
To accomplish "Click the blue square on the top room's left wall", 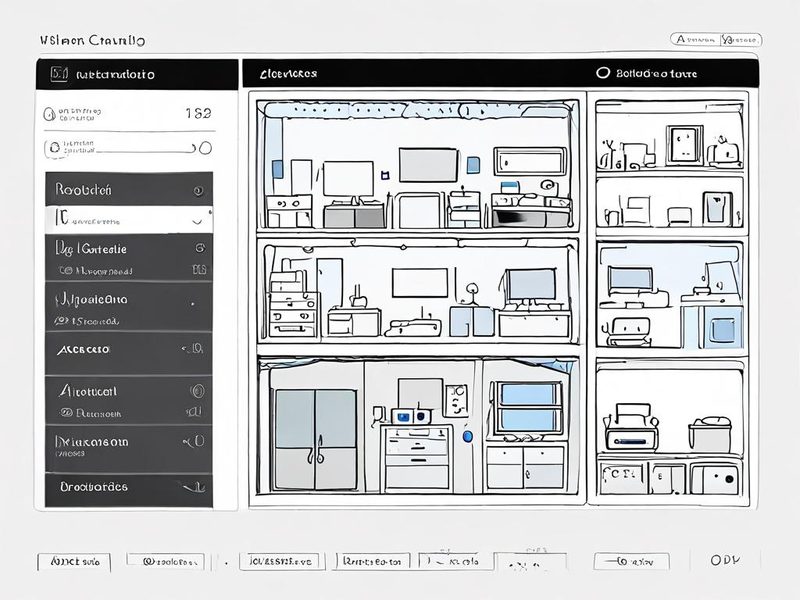I will click(x=277, y=169).
